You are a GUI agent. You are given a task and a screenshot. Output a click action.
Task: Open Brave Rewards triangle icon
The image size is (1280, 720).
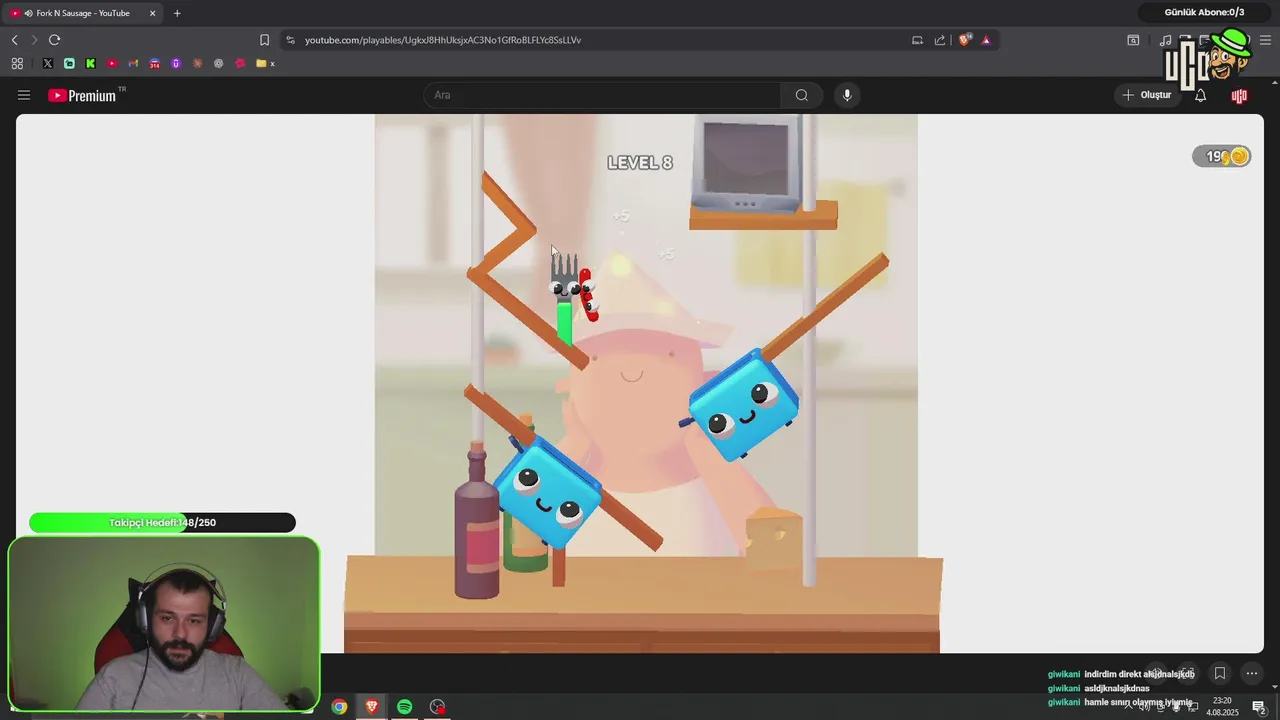coord(986,40)
